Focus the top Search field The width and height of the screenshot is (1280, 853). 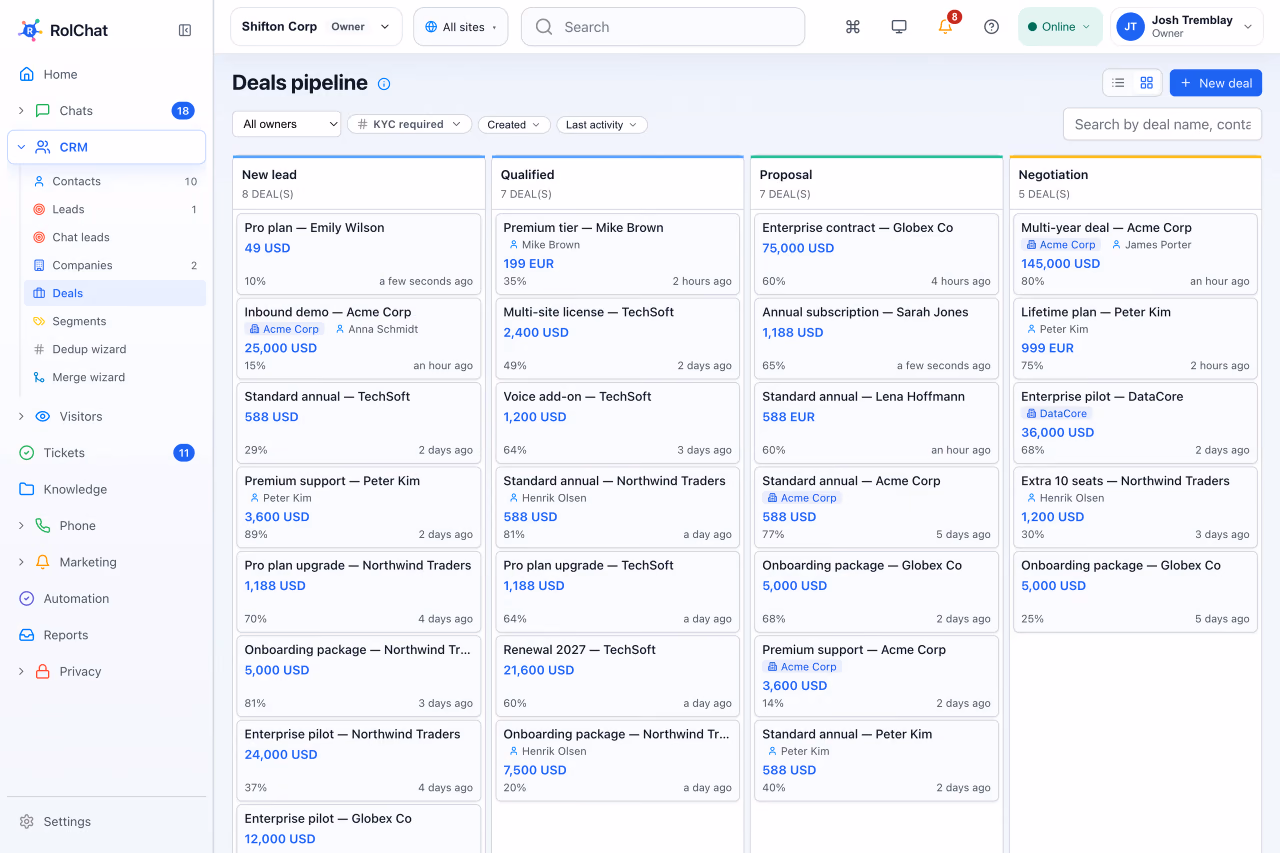(663, 27)
